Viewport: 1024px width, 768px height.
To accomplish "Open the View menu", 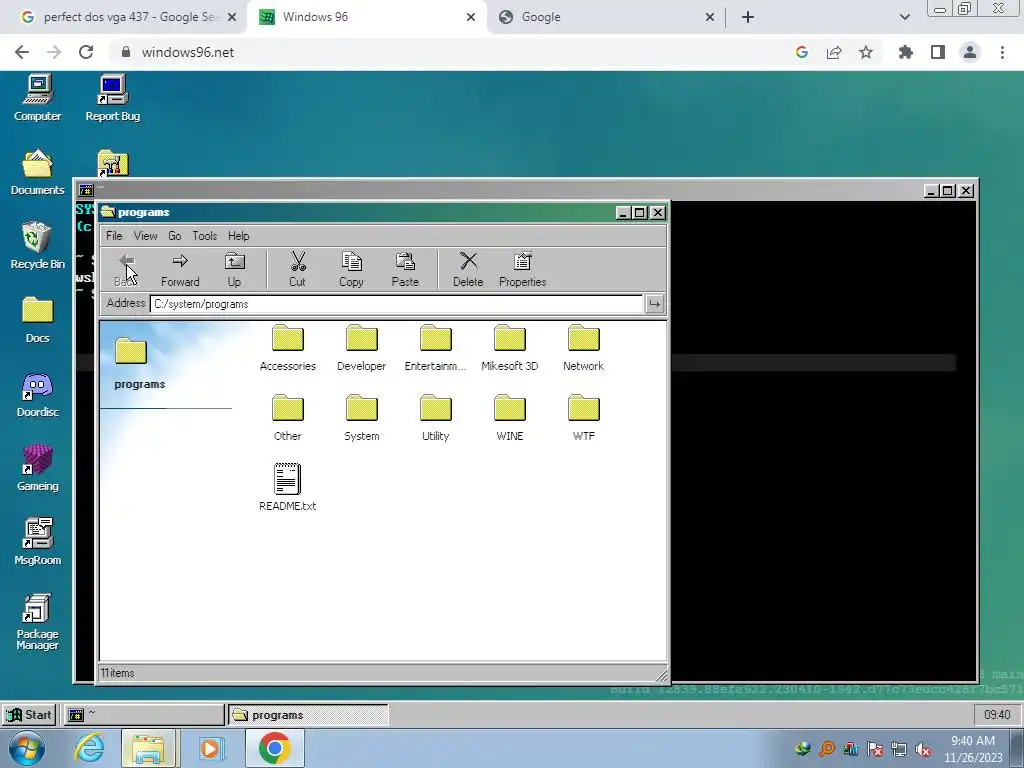I will 145,236.
